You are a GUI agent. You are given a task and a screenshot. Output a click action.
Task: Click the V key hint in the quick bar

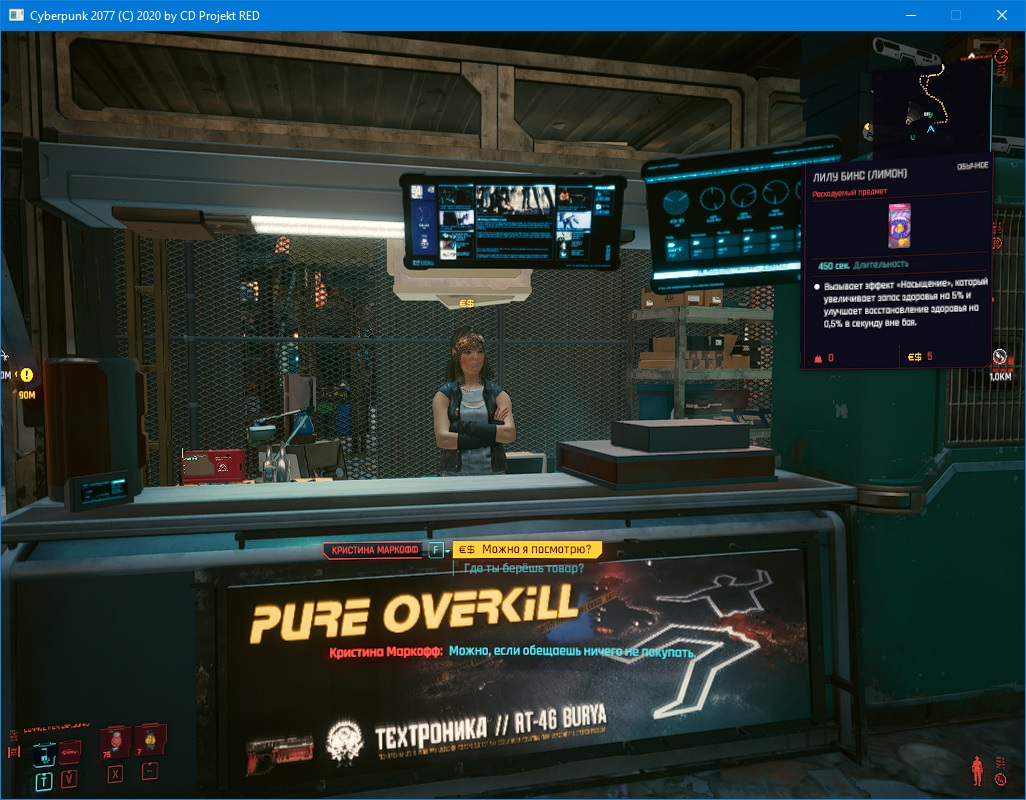[x=69, y=778]
